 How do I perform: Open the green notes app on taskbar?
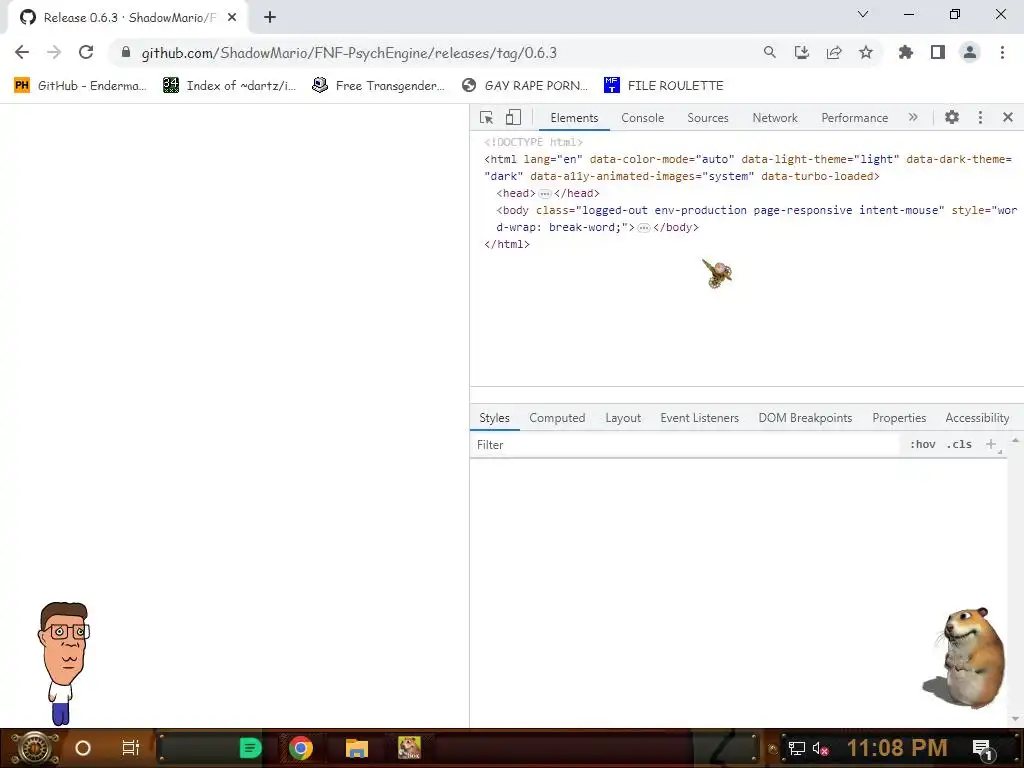(250, 748)
